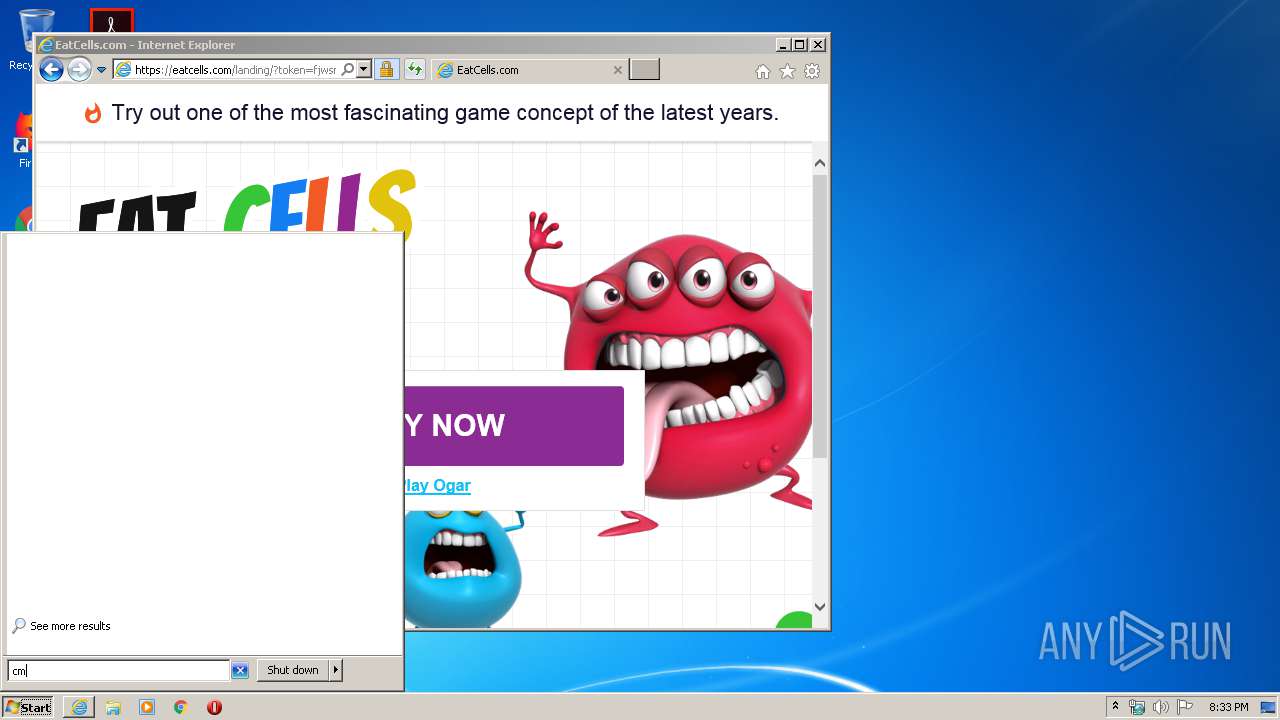Viewport: 1280px width, 720px height.
Task: Open the Action Center flag icon
Action: pos(1184,707)
